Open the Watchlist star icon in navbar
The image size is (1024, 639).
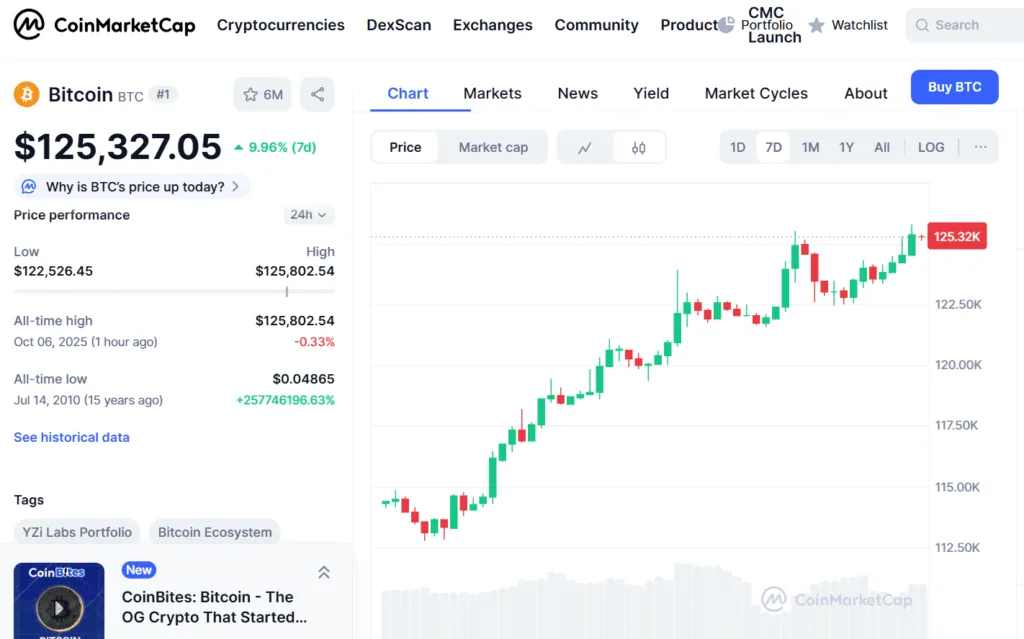point(819,24)
